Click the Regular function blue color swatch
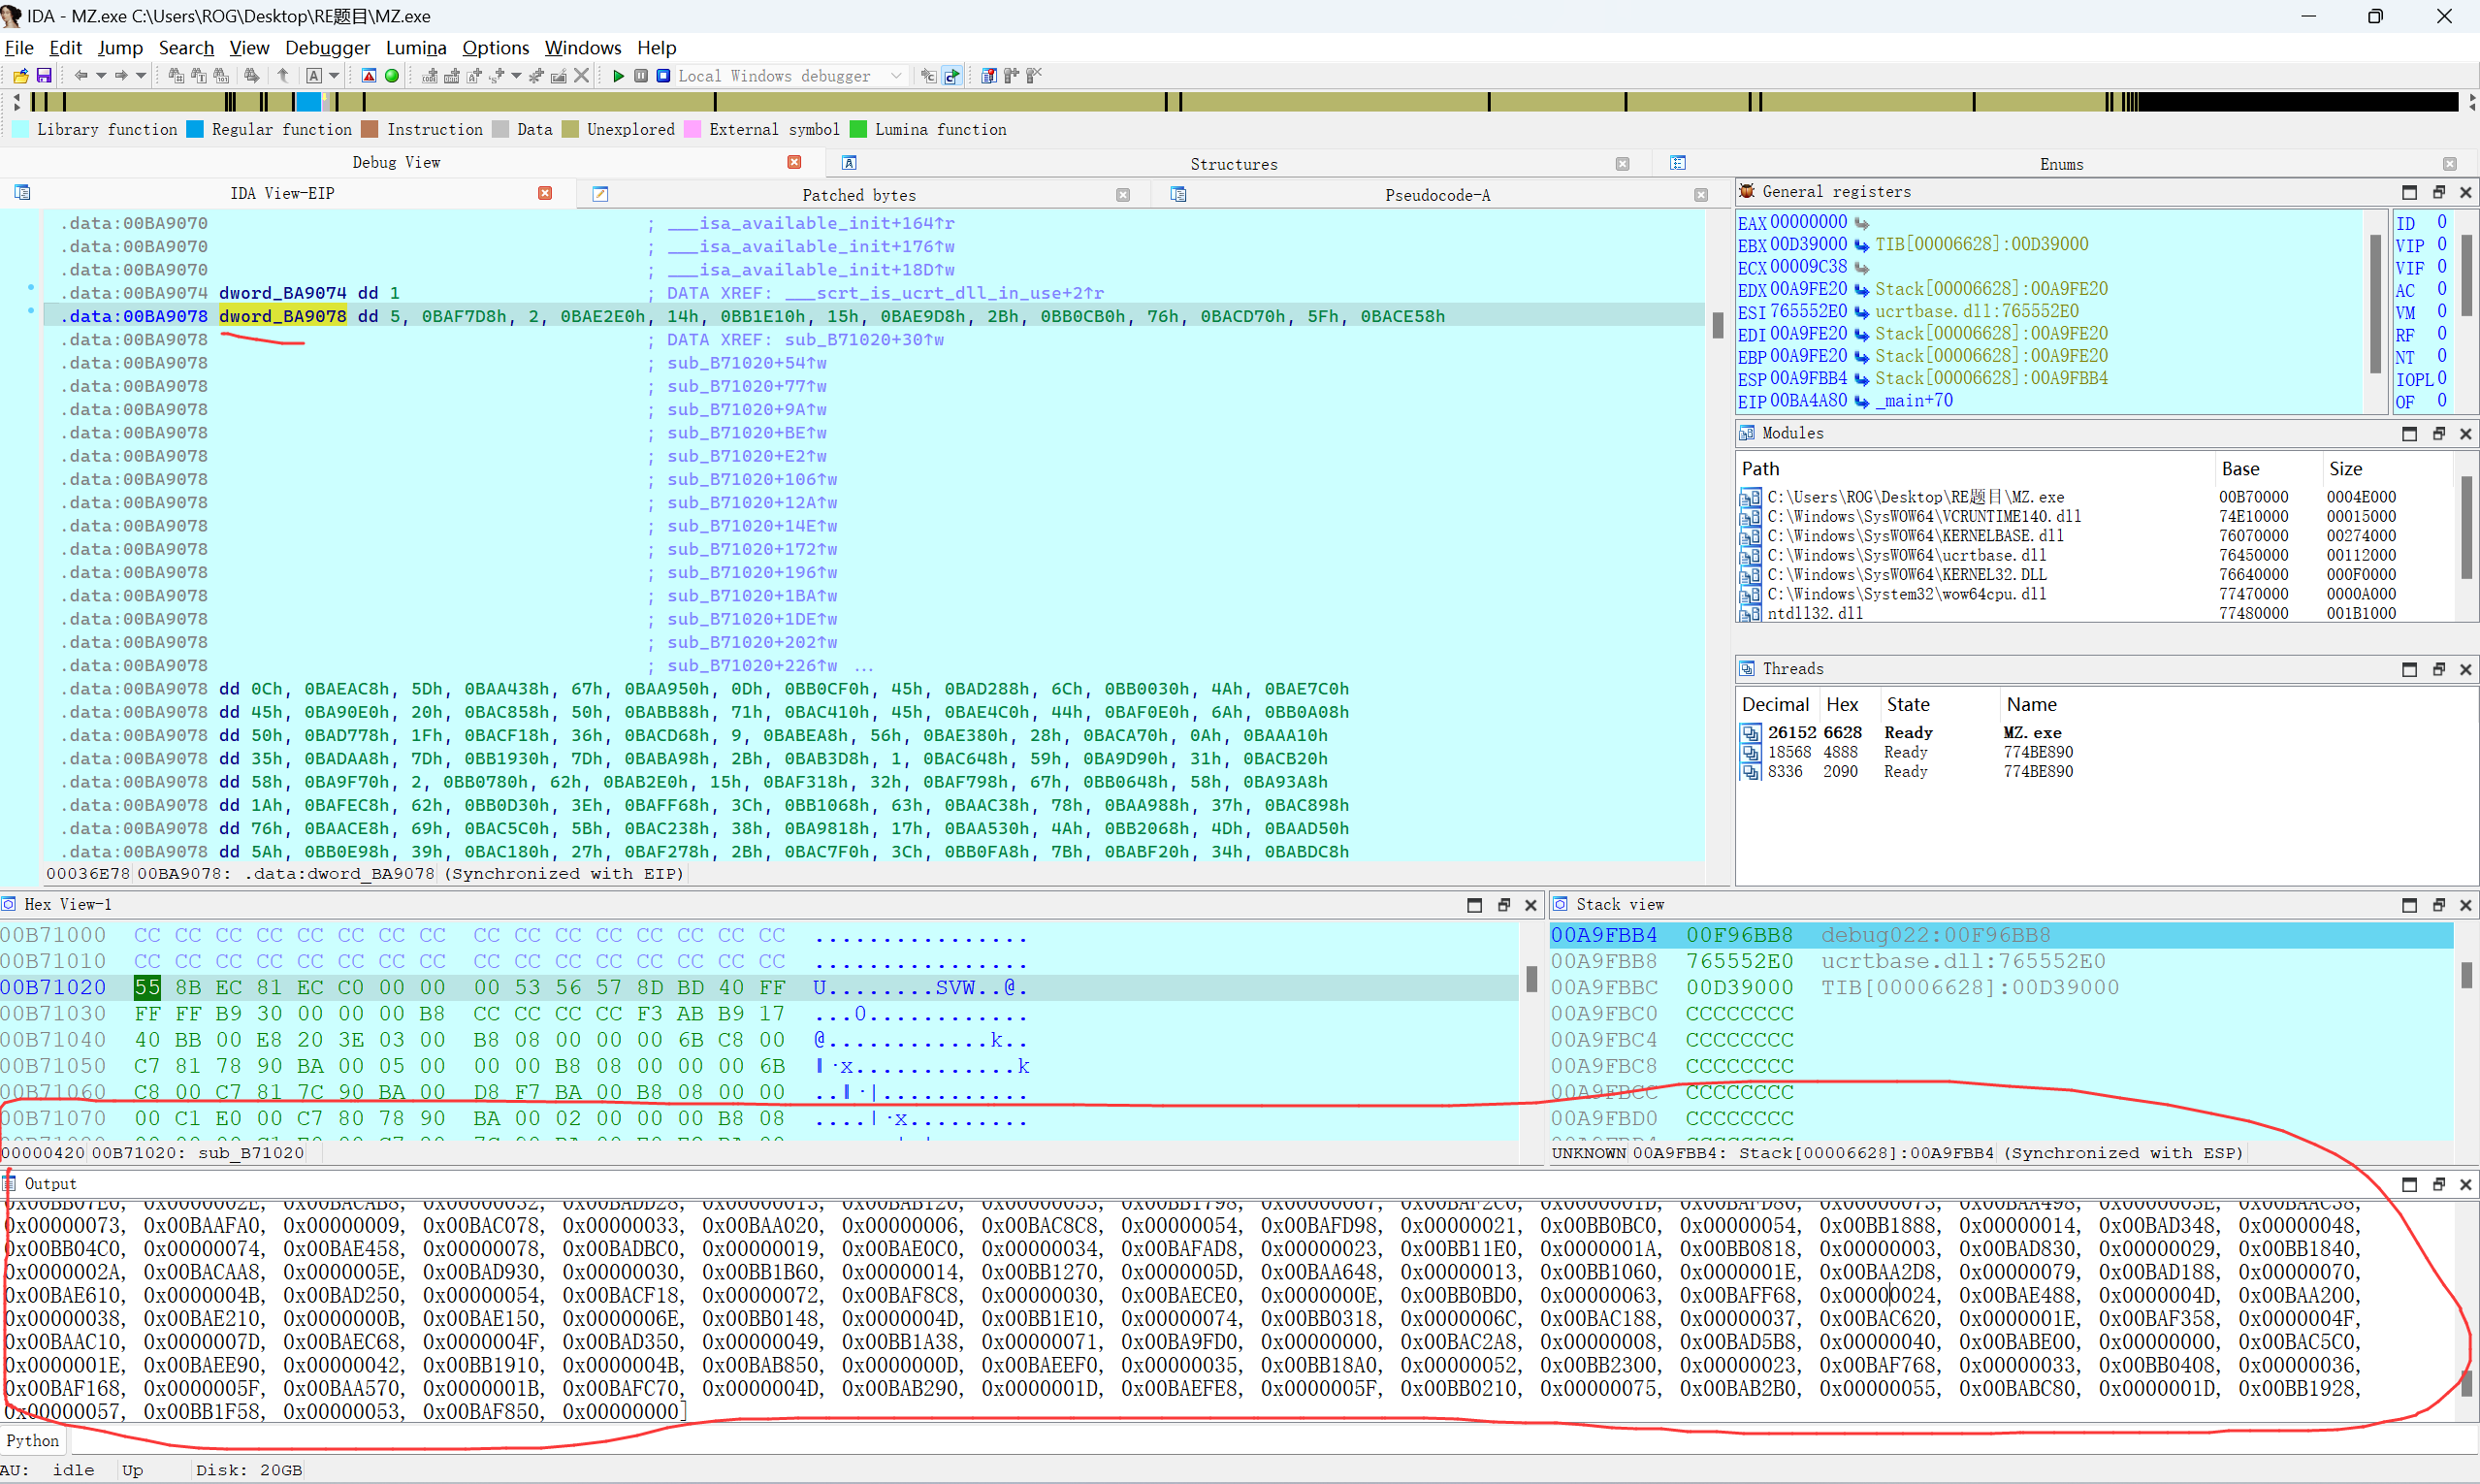Screen dimensions: 2480x1484 [195, 129]
